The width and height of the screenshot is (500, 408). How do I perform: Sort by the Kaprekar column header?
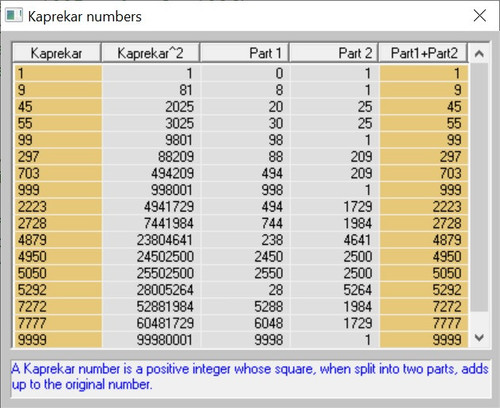tap(57, 53)
